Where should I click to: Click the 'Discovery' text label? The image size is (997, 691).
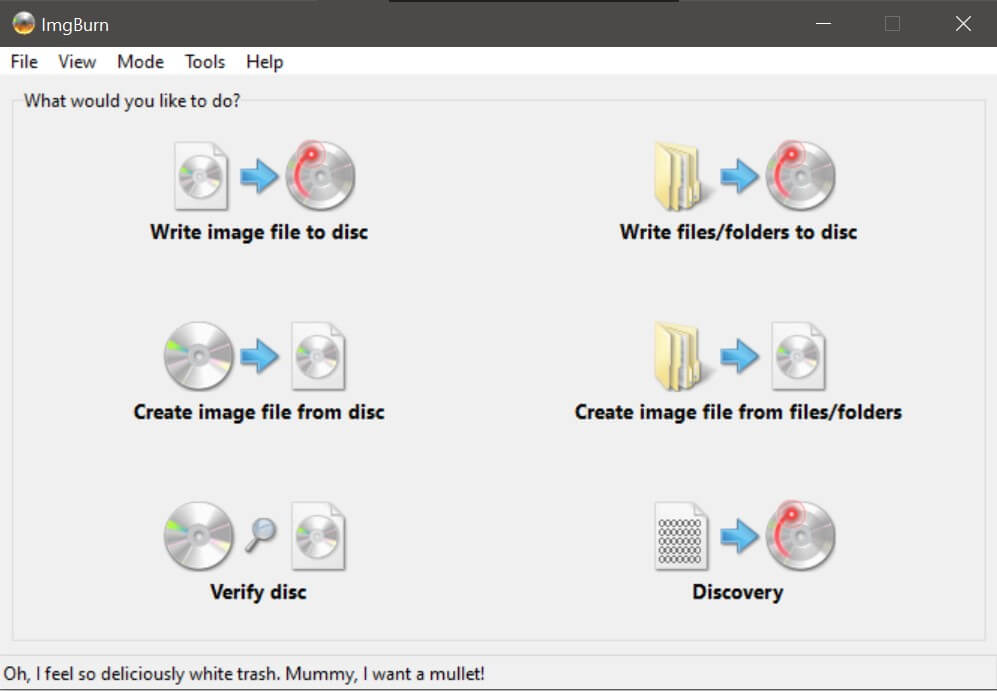(x=737, y=592)
